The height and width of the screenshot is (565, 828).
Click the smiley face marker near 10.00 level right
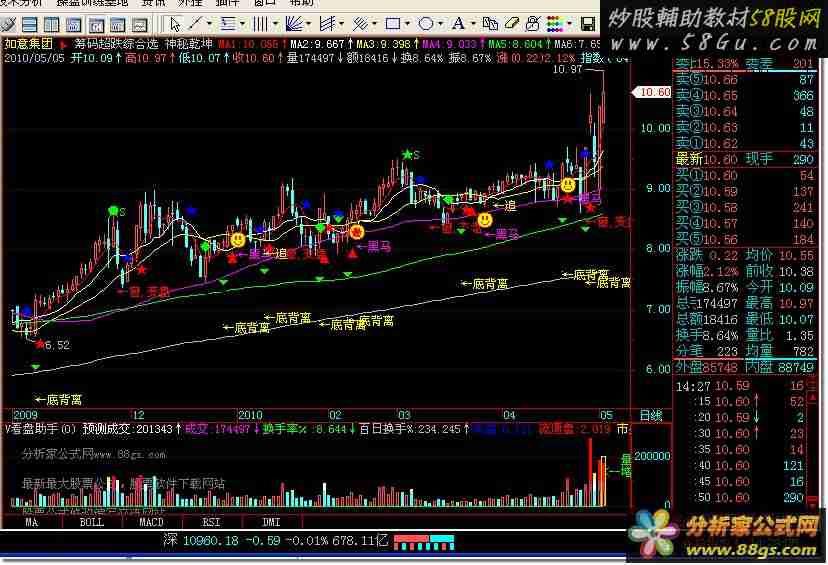tap(568, 185)
